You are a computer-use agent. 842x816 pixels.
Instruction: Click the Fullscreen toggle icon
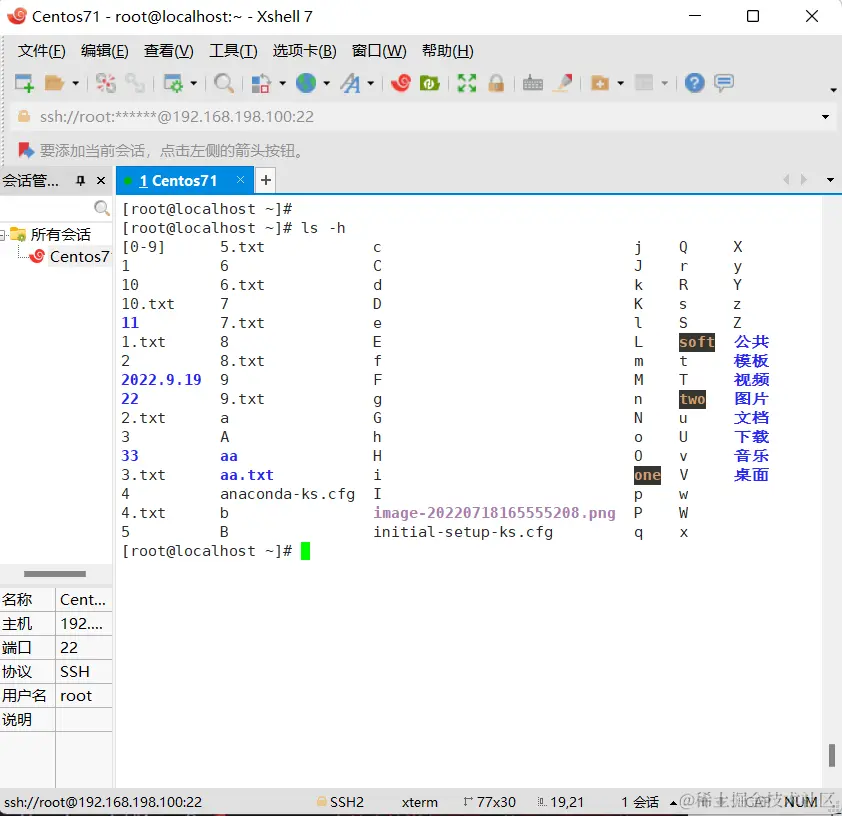(467, 83)
